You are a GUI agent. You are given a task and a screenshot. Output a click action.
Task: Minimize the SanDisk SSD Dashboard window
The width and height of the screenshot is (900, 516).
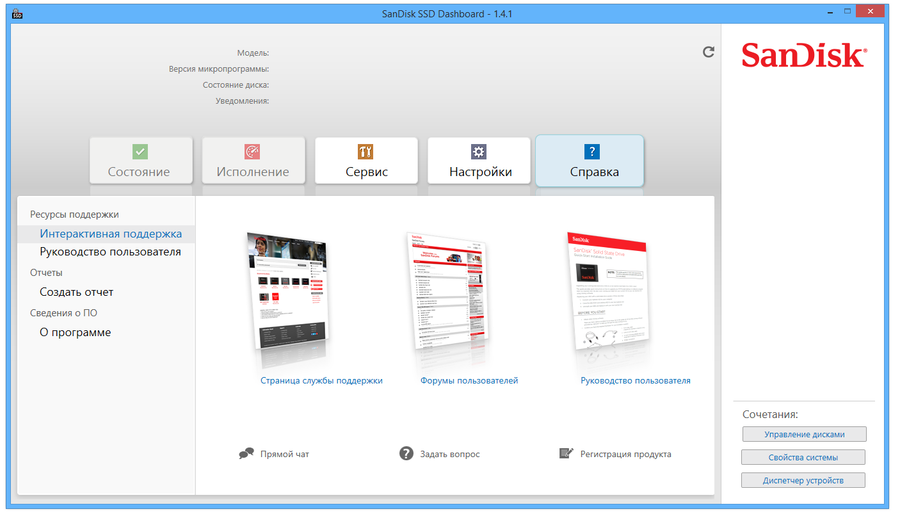coord(830,12)
